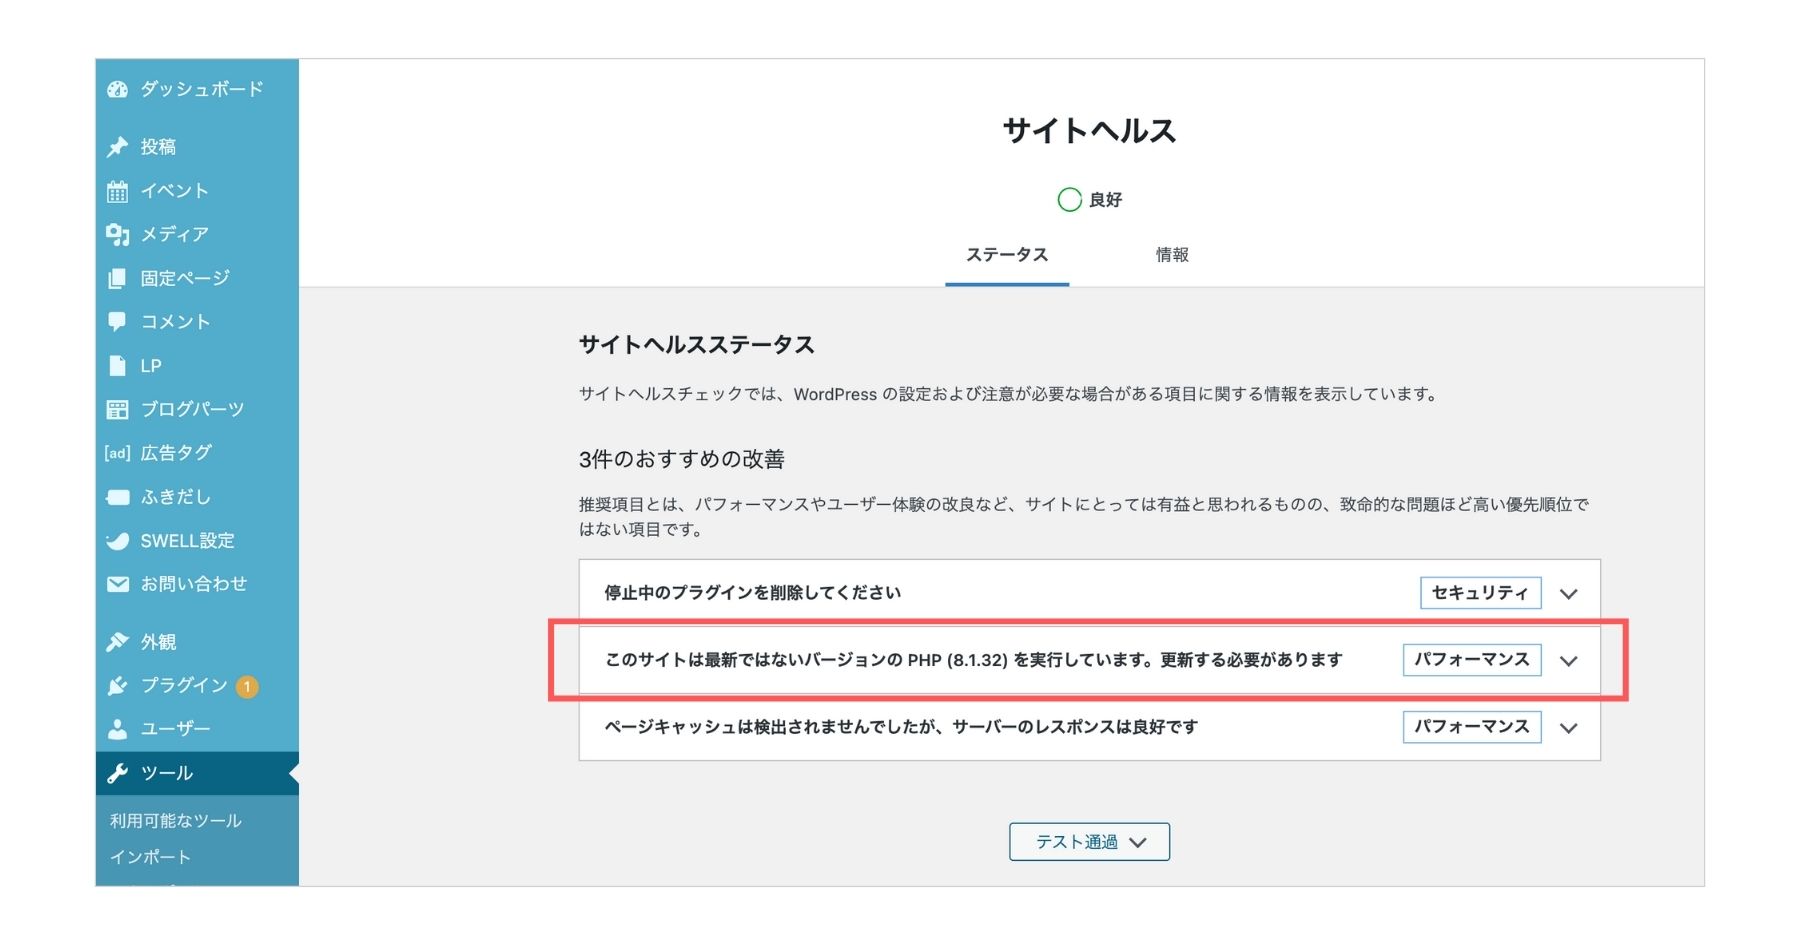This screenshot has height=945, width=1800.
Task: Click パフォーマンス badge on PHP row
Action: (1471, 660)
